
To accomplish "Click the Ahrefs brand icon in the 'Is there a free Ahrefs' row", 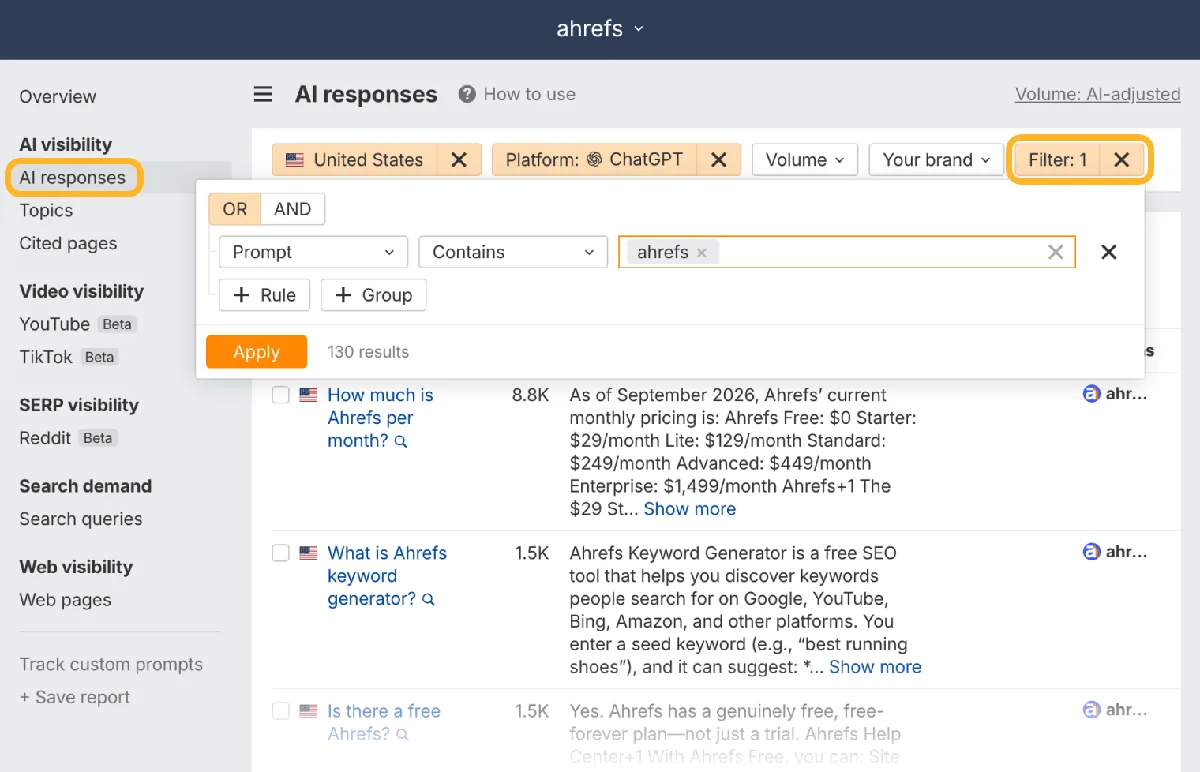I will click(x=1092, y=710).
